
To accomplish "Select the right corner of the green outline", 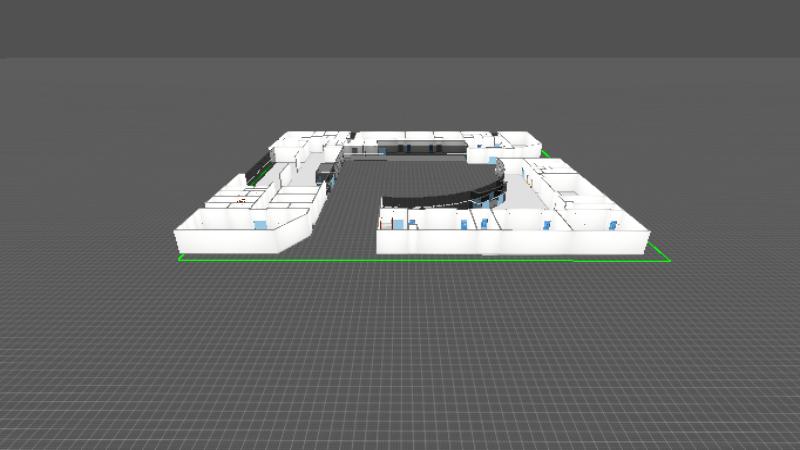I will 669,260.
